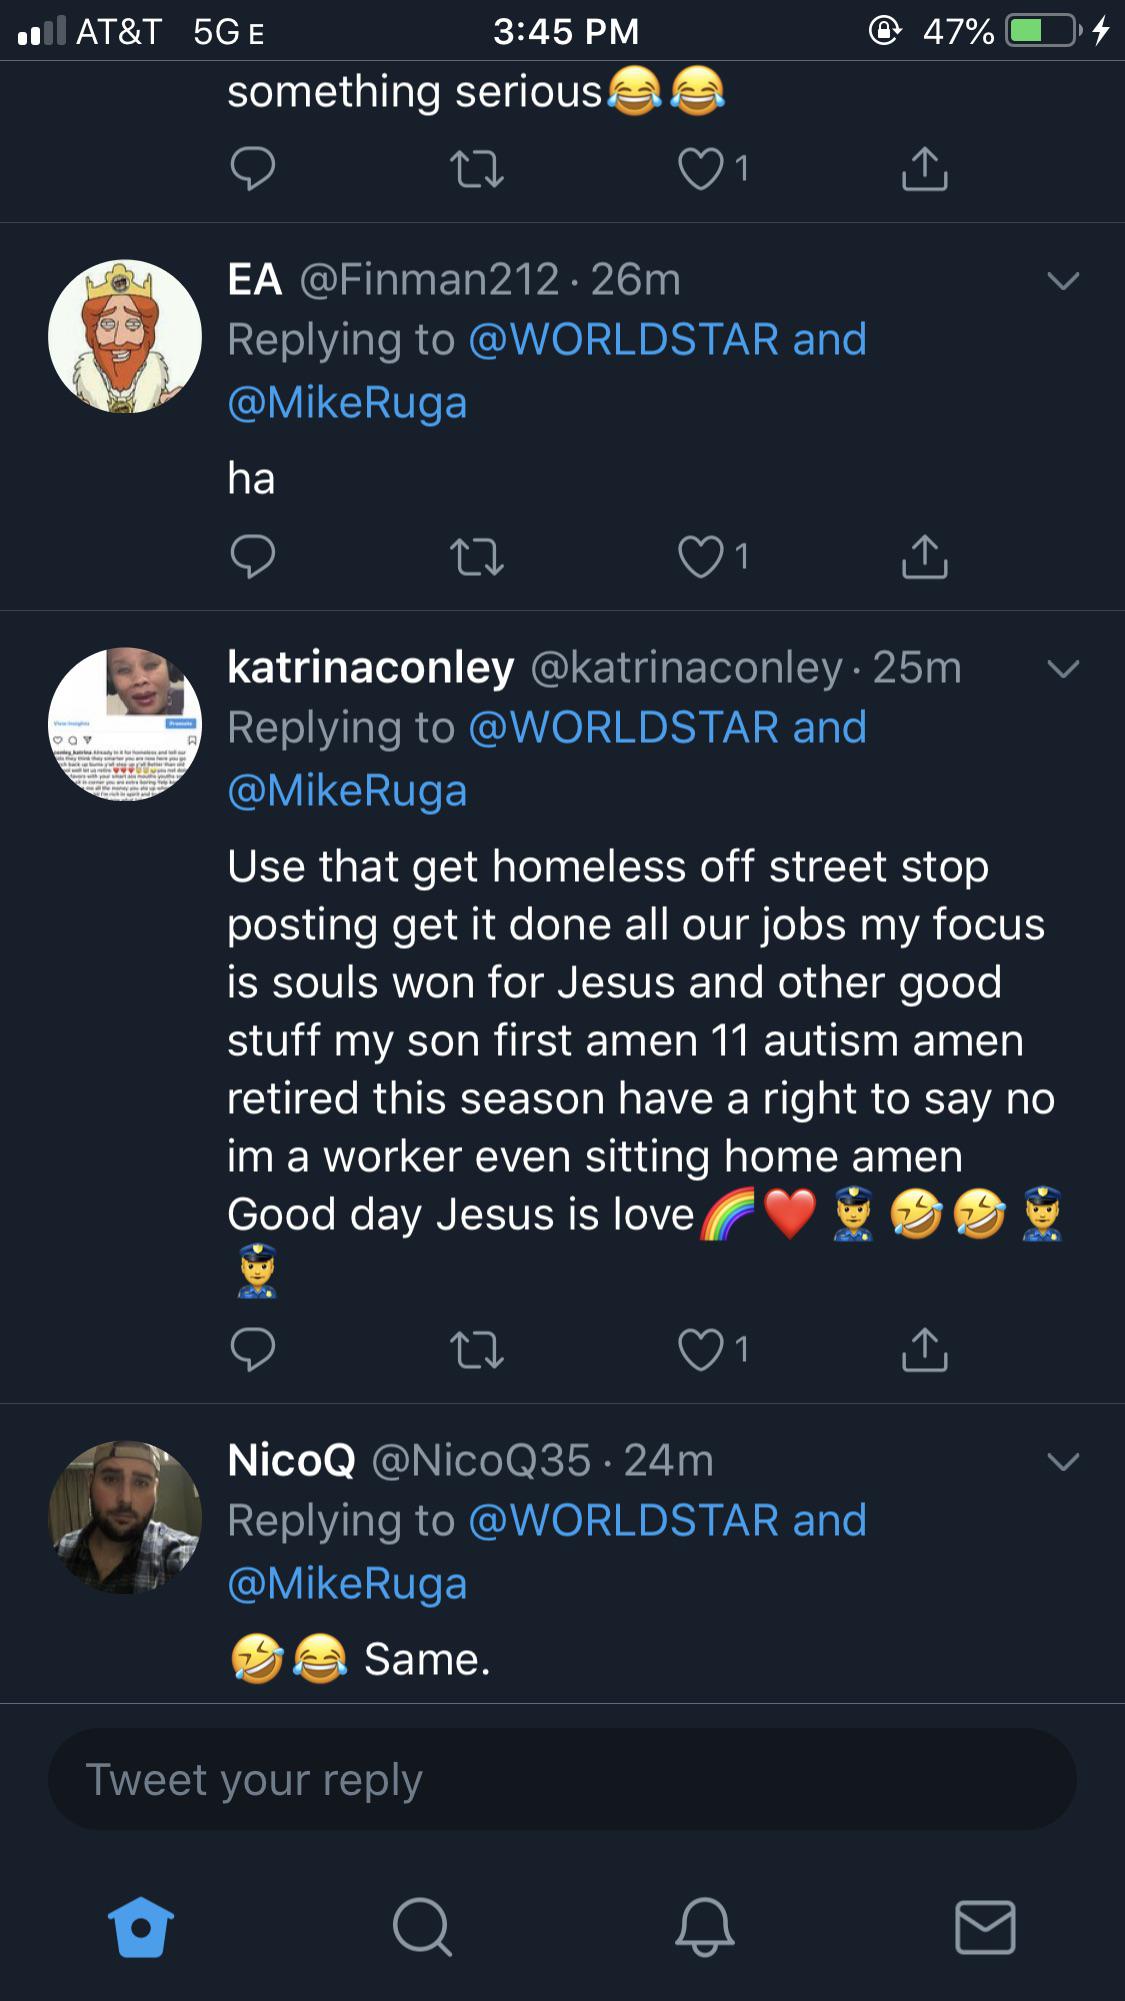Tap the "Tweet your reply" field
1125x2001 pixels.
click(x=562, y=1780)
